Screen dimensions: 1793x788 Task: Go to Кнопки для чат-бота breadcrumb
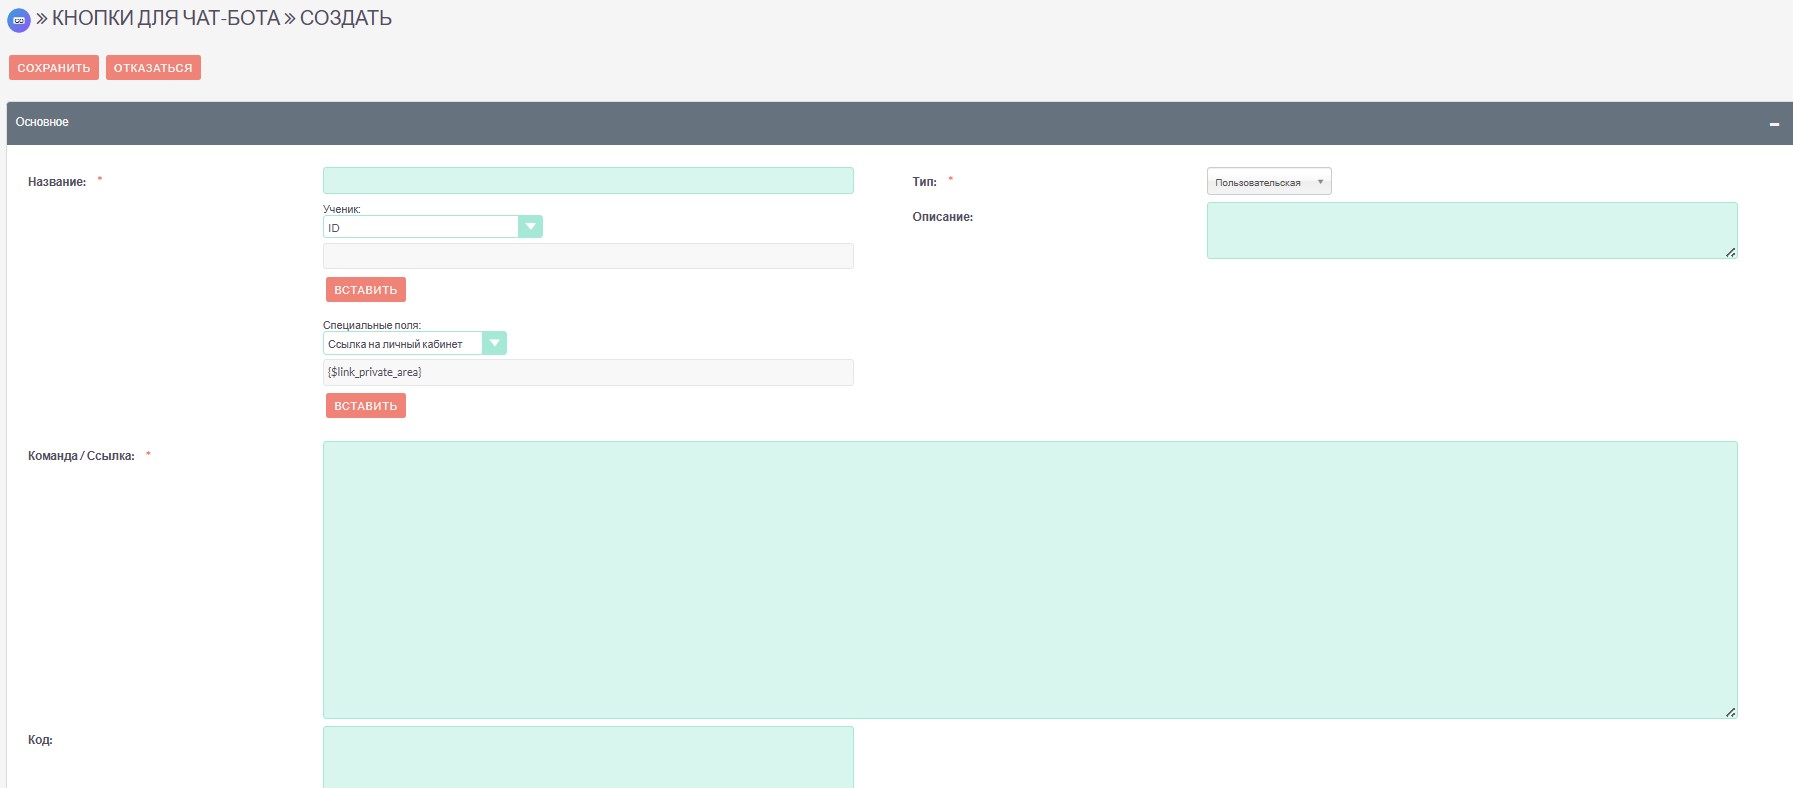coord(166,19)
